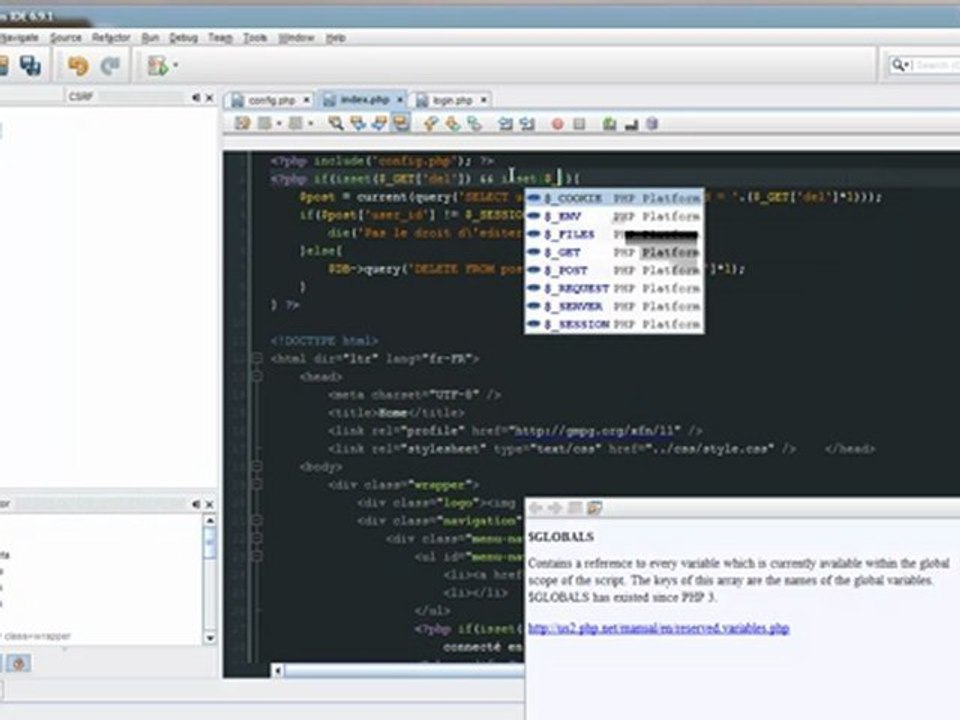
Task: Open the Refactor menu
Action: pyautogui.click(x=111, y=38)
